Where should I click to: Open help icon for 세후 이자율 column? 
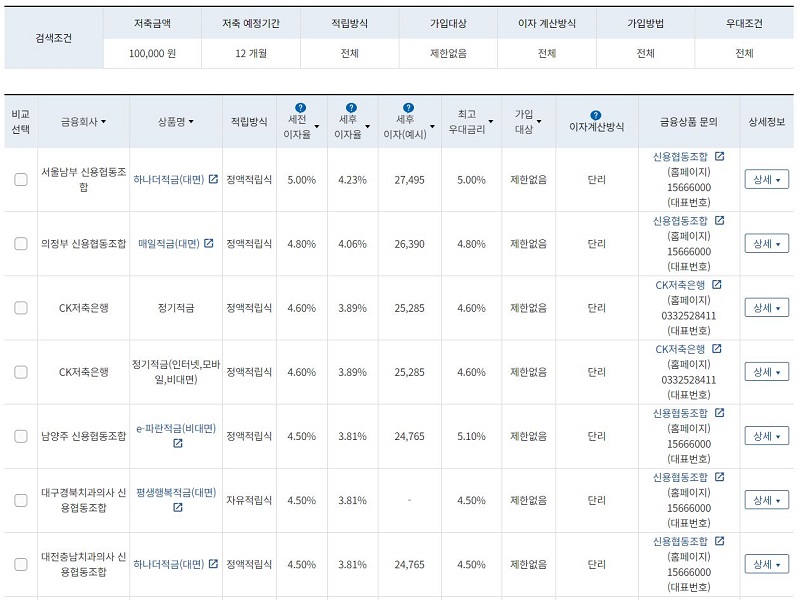point(351,108)
